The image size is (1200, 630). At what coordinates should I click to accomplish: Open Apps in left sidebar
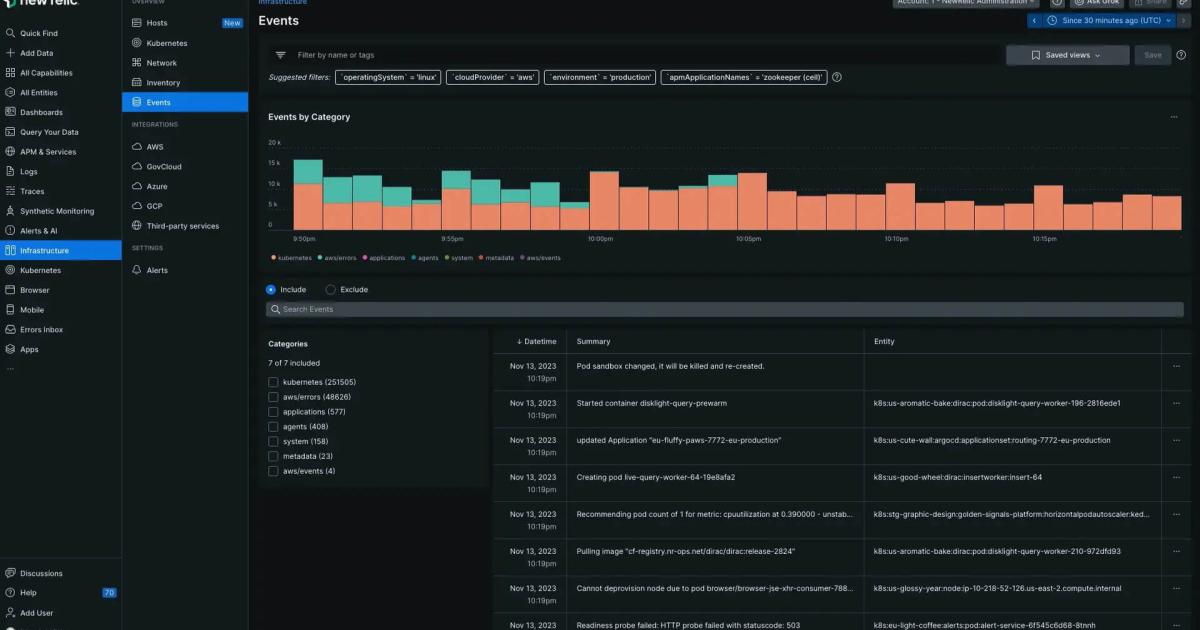[29, 349]
